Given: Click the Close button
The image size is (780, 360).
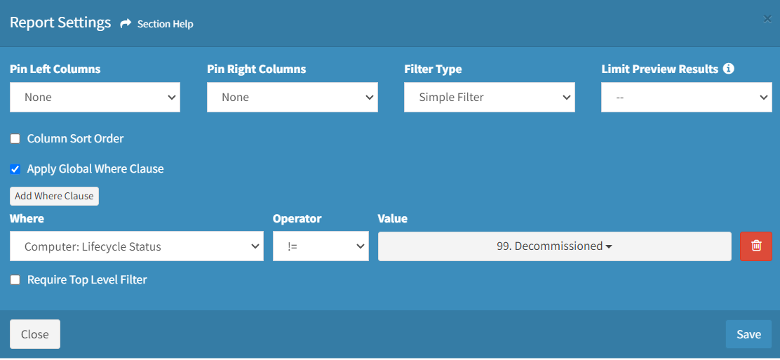Looking at the screenshot, I should click(x=35, y=334).
